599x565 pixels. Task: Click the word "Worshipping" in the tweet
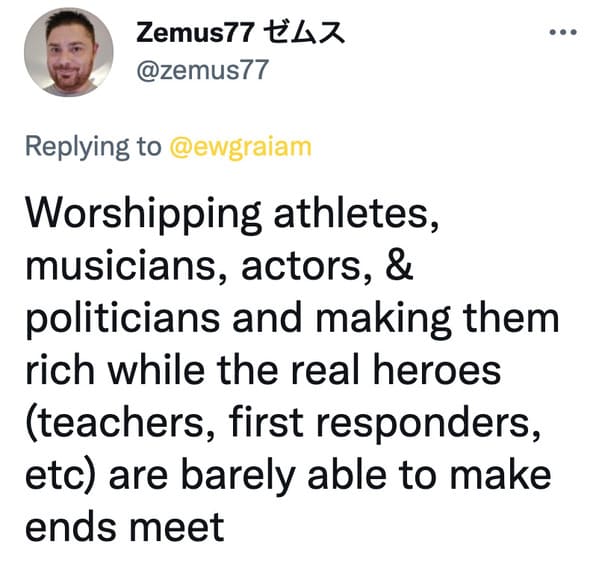coord(143,215)
